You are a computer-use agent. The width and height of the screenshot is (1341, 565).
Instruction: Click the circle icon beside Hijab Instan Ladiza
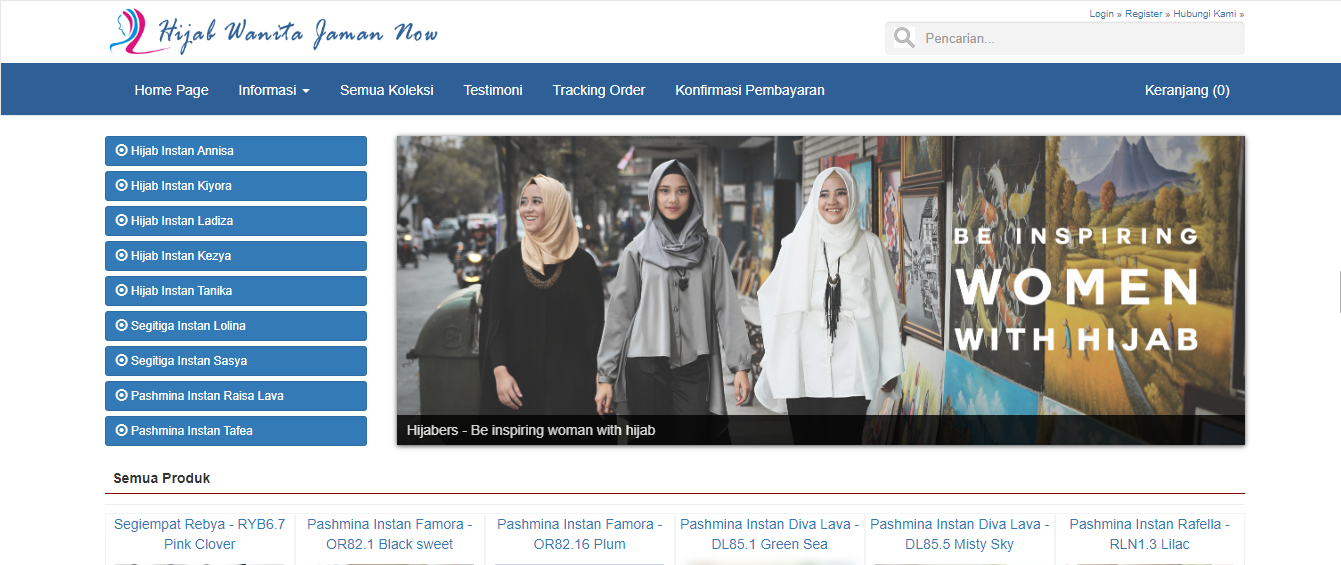tap(122, 221)
